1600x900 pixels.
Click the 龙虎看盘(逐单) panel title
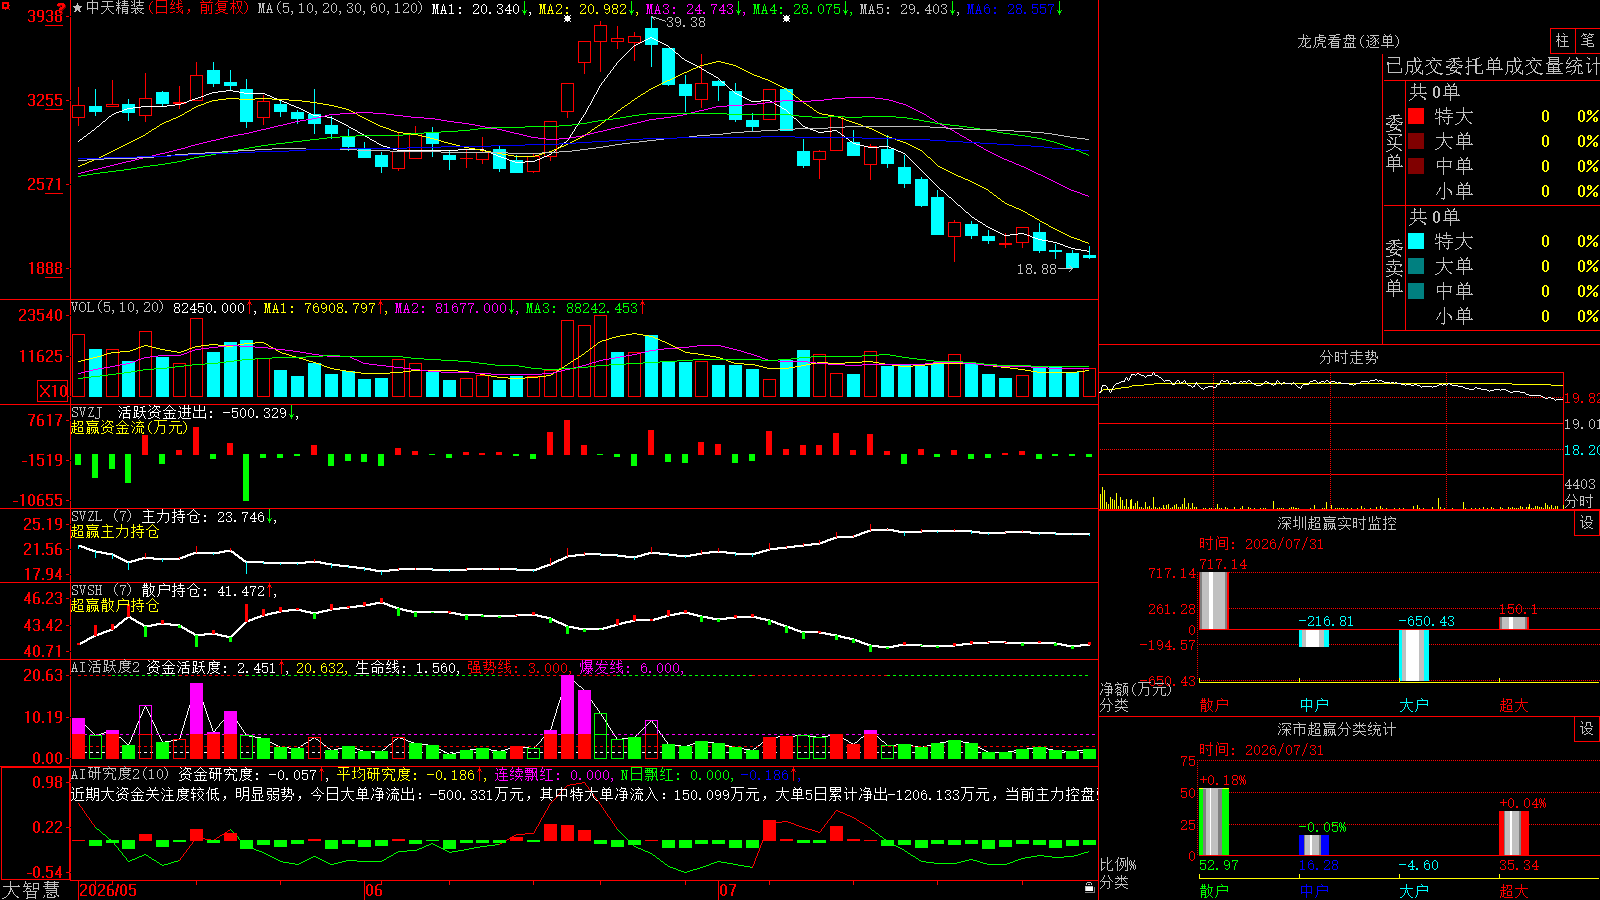coord(1349,41)
